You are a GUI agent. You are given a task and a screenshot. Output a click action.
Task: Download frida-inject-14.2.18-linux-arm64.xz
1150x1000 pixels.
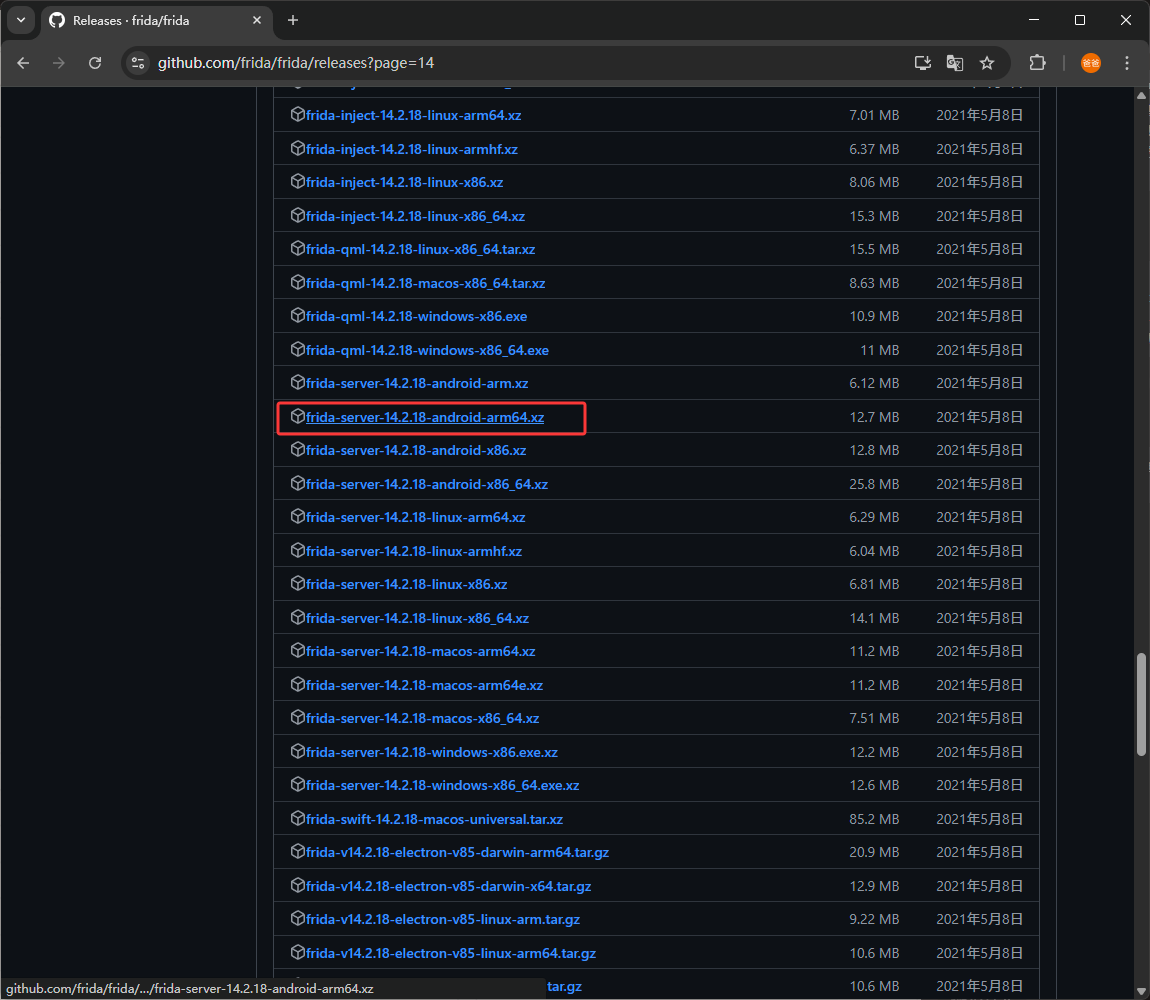414,115
